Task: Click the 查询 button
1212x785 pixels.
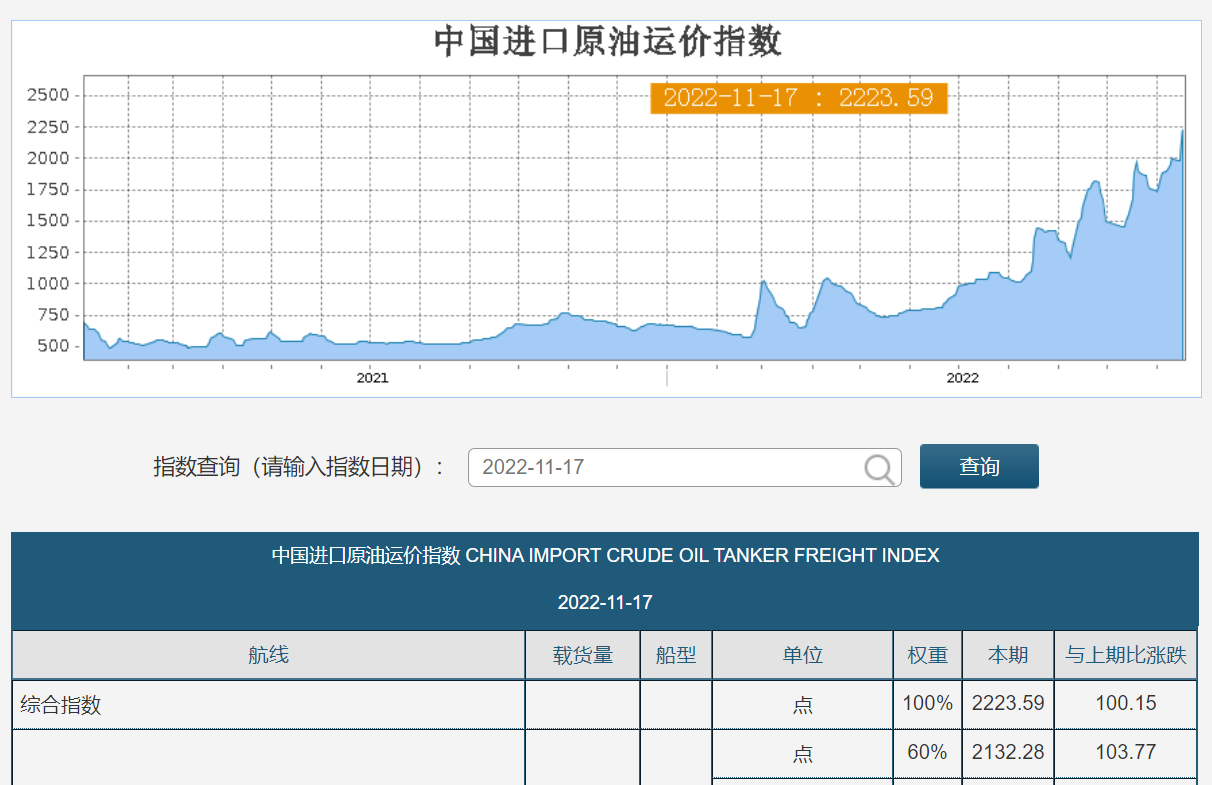Action: [979, 466]
